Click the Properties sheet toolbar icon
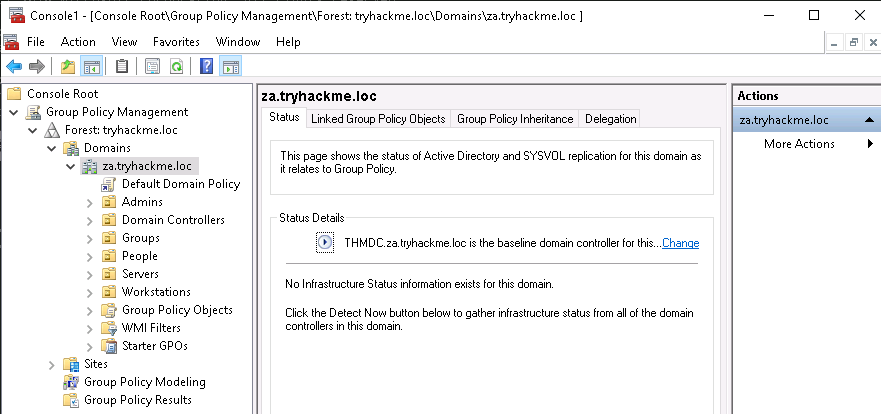The width and height of the screenshot is (881, 414). [152, 67]
